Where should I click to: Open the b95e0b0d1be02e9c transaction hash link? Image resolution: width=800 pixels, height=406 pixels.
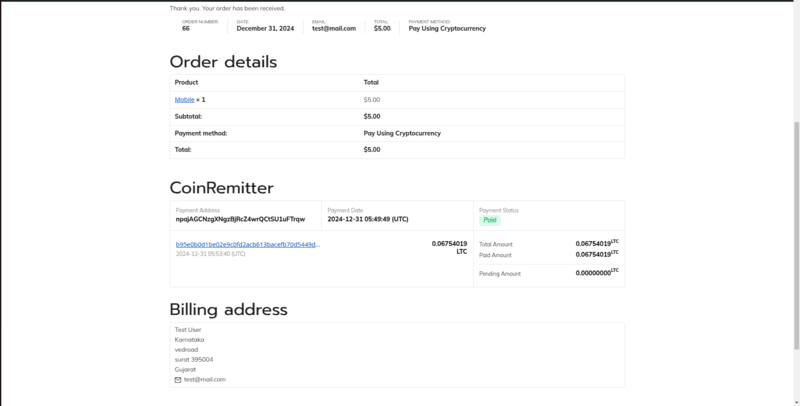(248, 244)
